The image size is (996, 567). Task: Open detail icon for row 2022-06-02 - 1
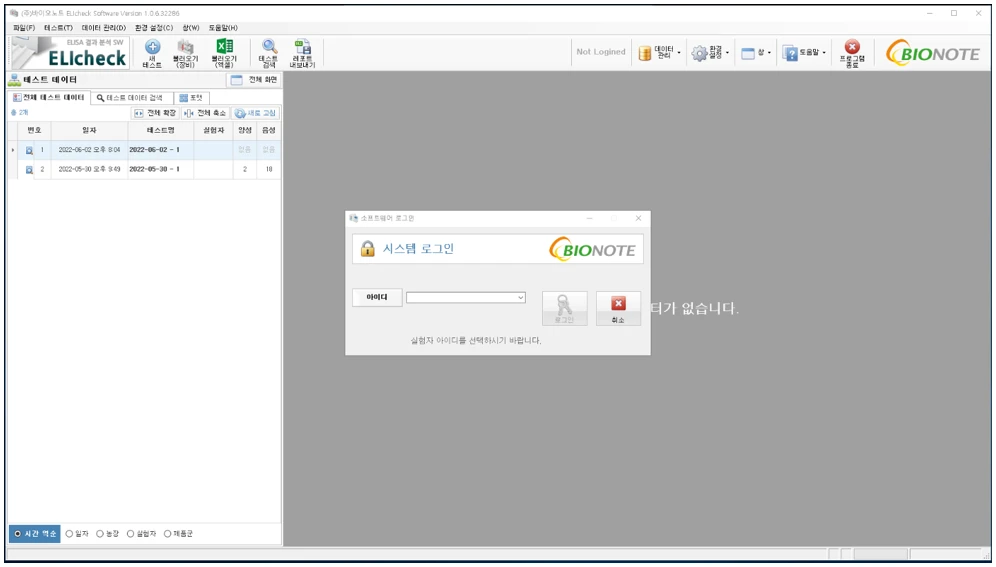(x=29, y=150)
